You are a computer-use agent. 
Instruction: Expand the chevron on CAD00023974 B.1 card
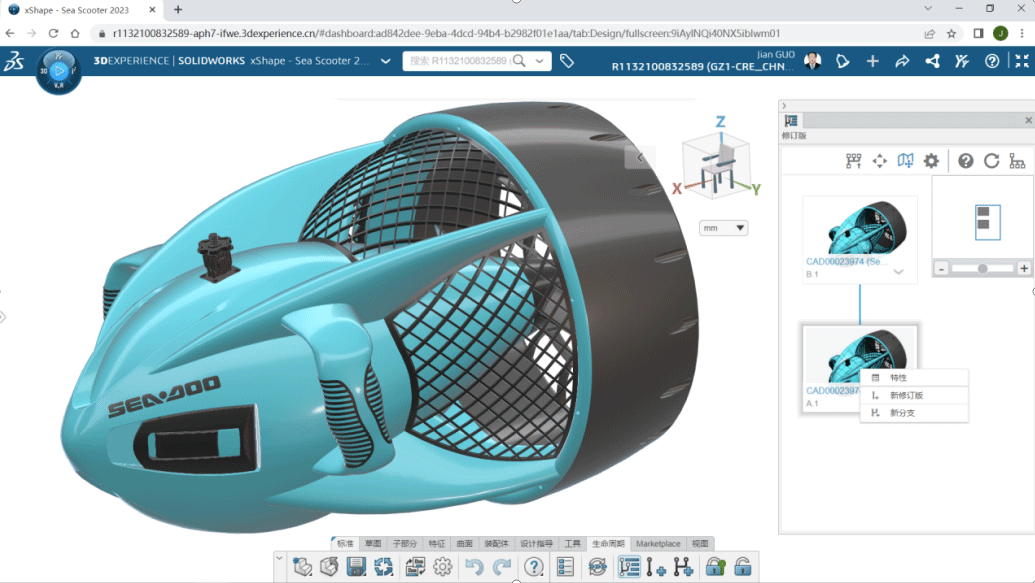point(898,272)
